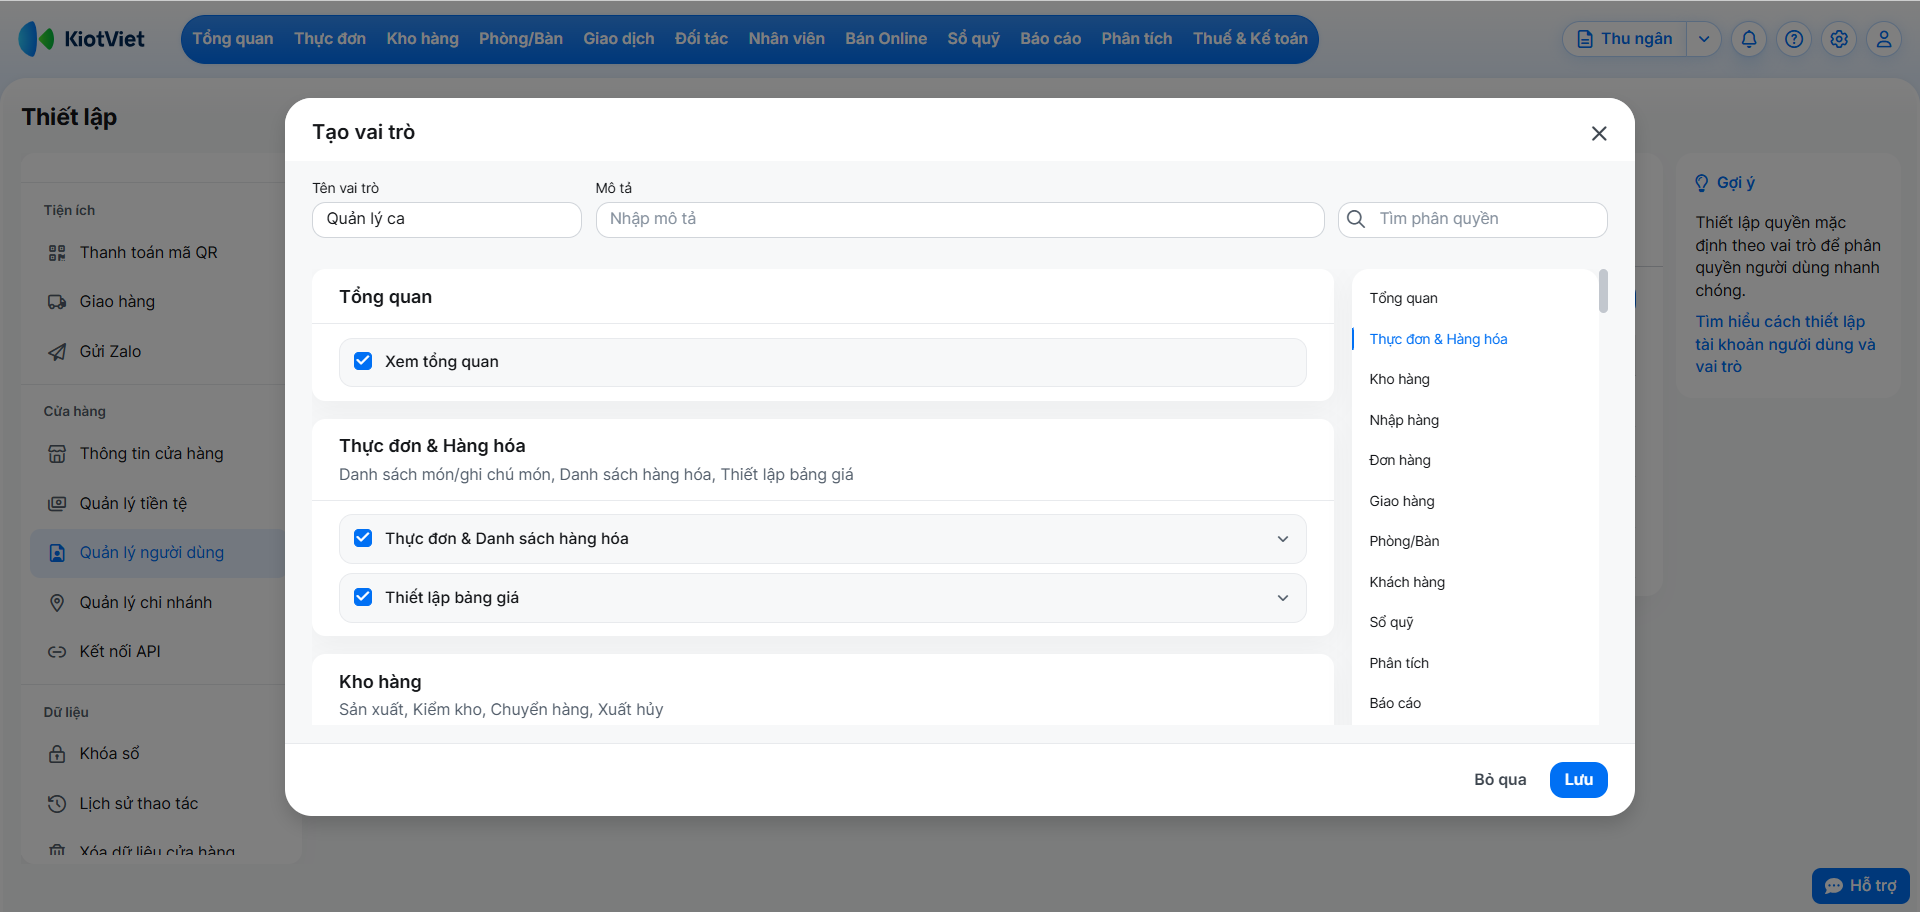This screenshot has height=912, width=1920.
Task: Jump to Khách hàng in permission list
Action: click(x=1407, y=582)
